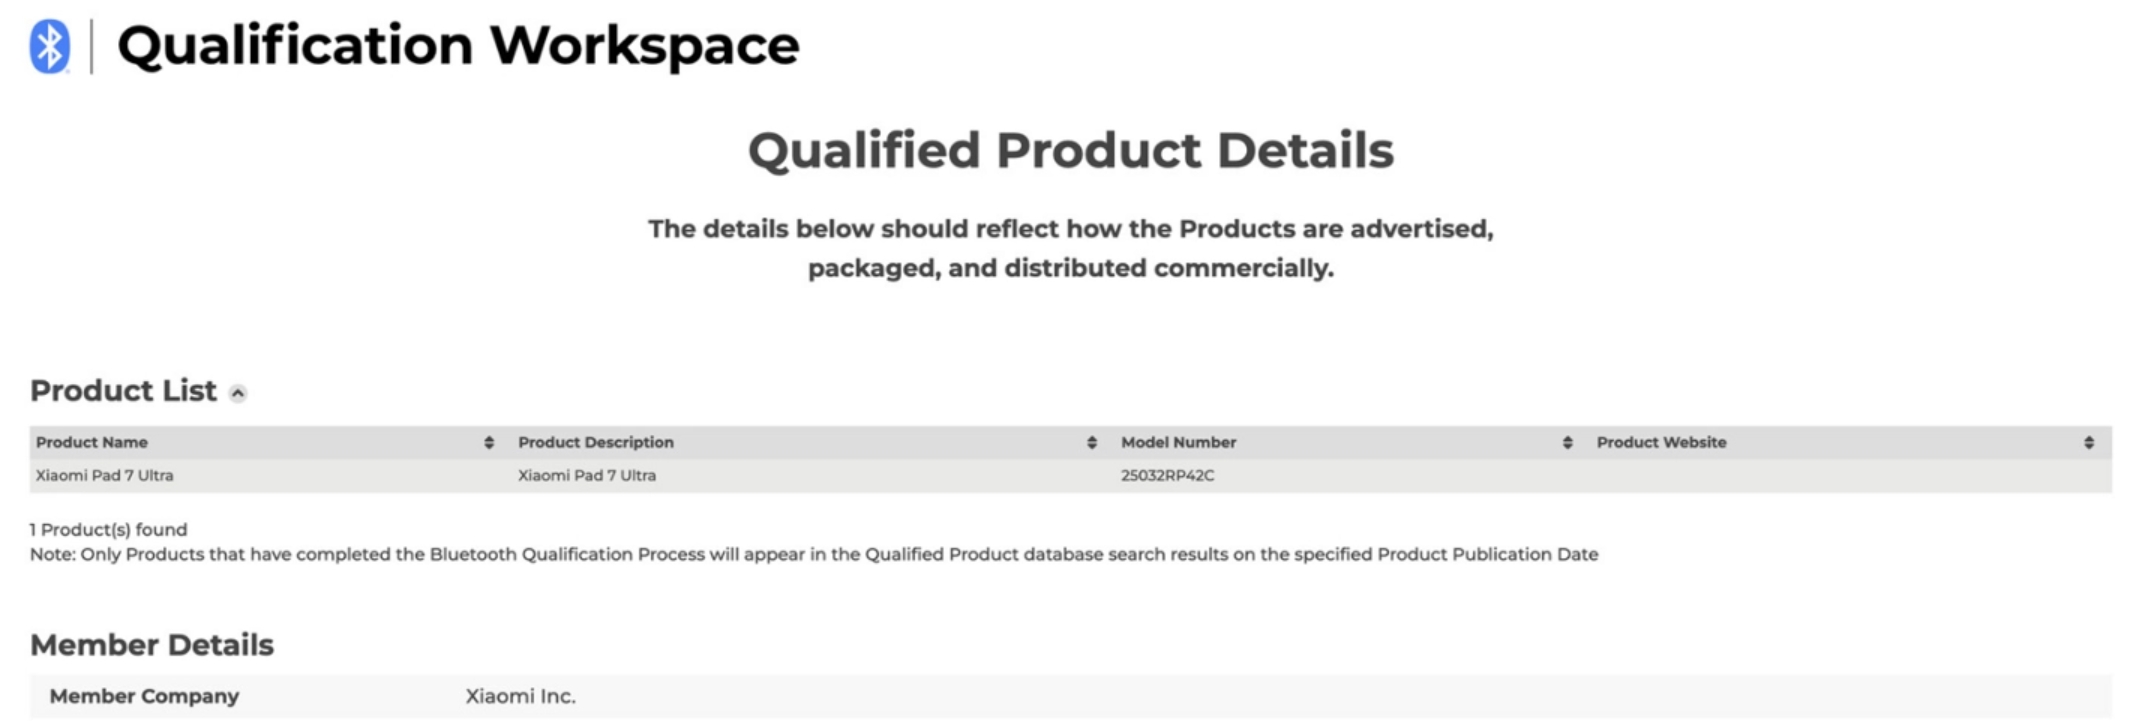Click the Member Details heading

pyautogui.click(x=152, y=645)
